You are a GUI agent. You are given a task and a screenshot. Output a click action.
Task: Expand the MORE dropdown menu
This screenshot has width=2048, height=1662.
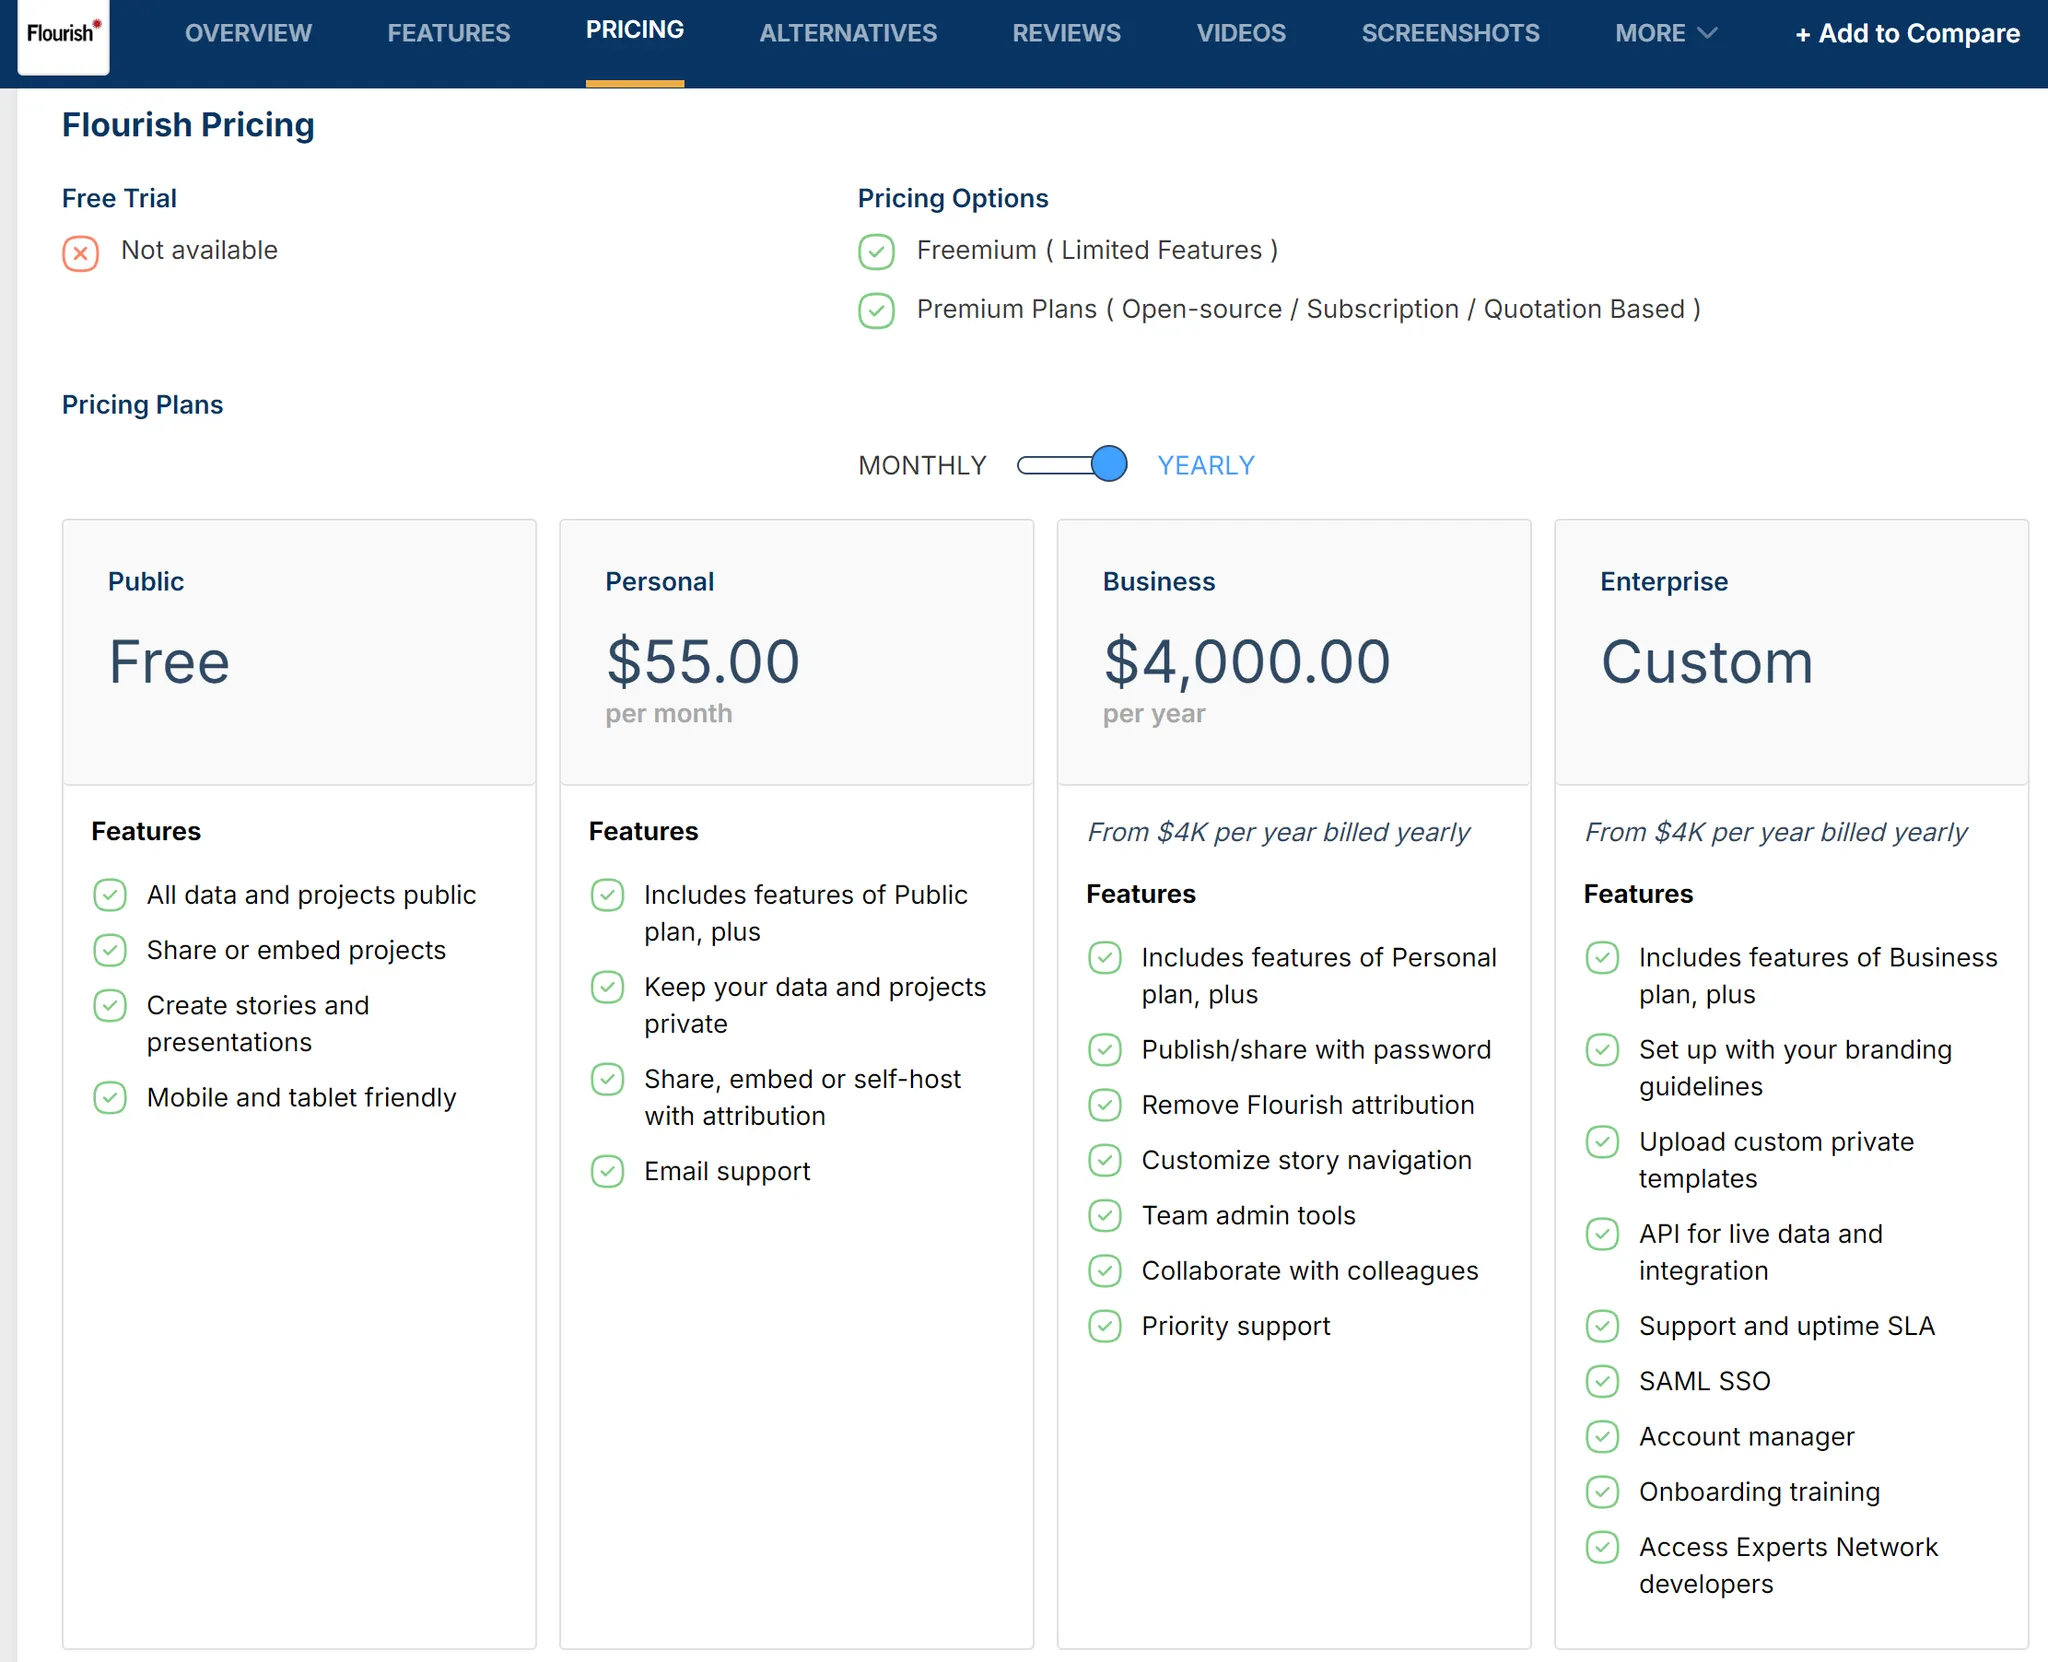(x=1665, y=34)
